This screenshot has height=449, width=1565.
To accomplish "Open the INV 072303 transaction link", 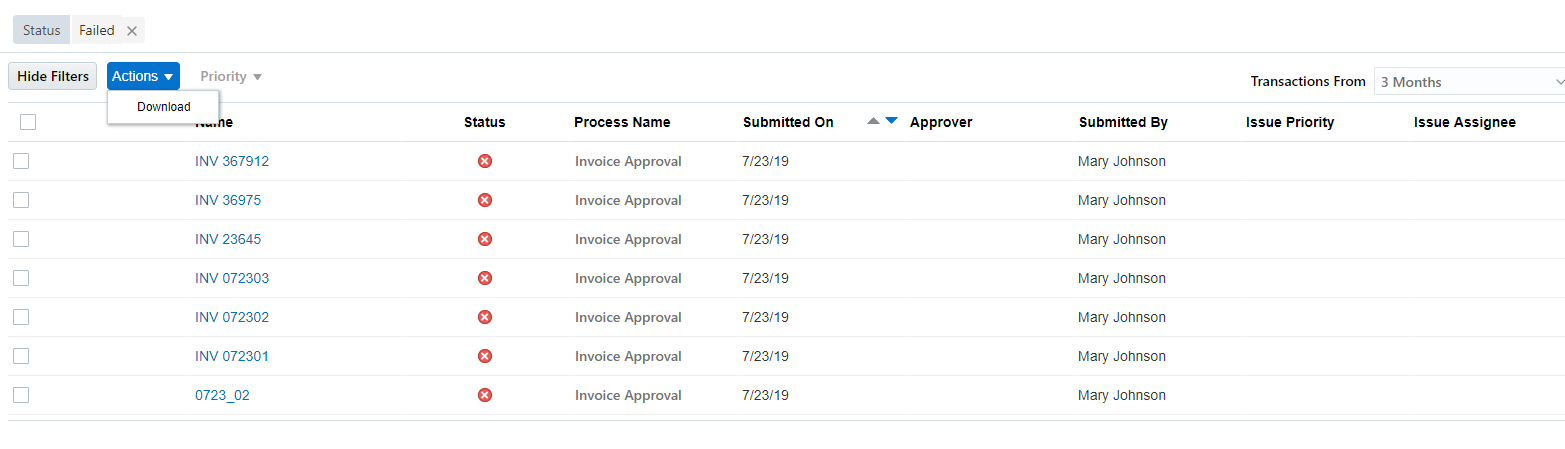I will 232,278.
